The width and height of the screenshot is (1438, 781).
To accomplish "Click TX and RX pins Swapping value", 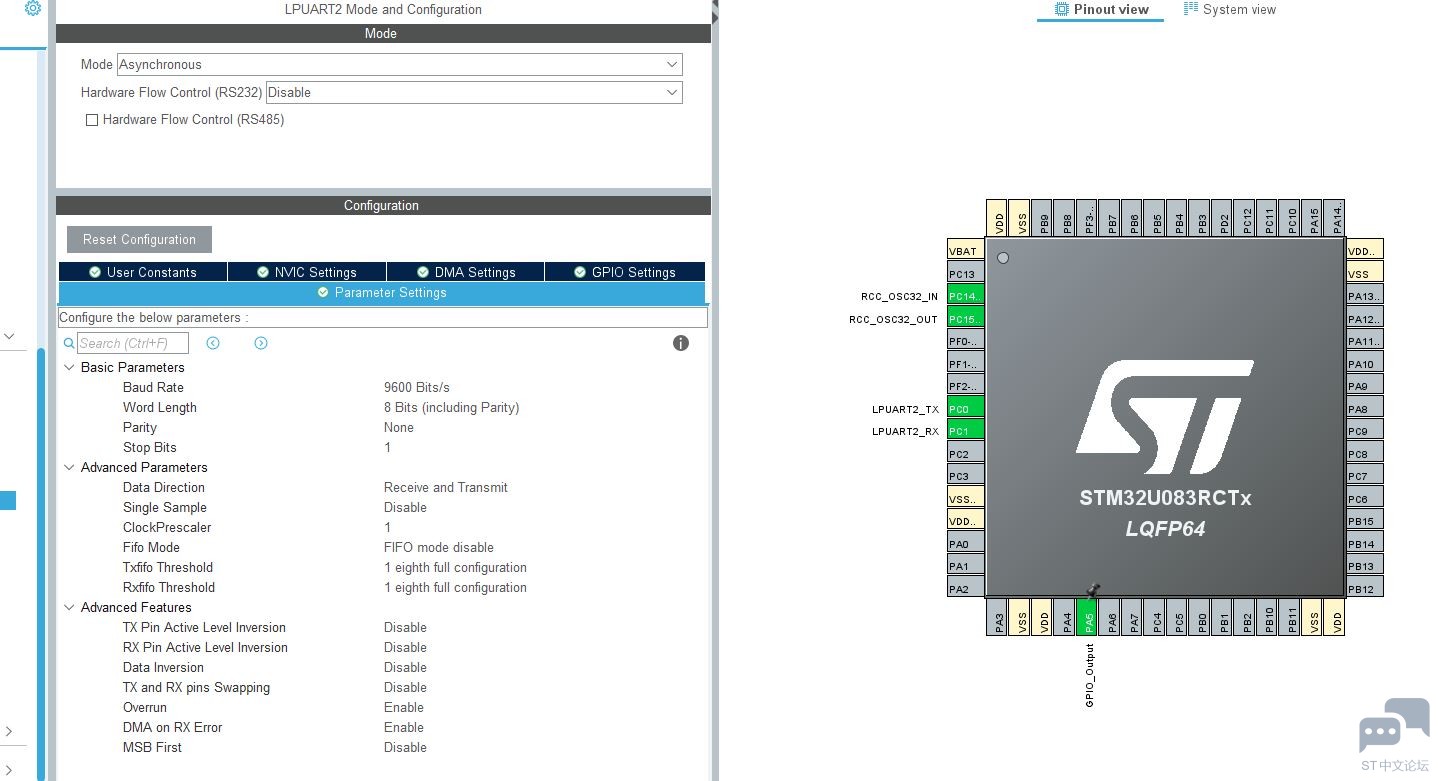I will (405, 687).
